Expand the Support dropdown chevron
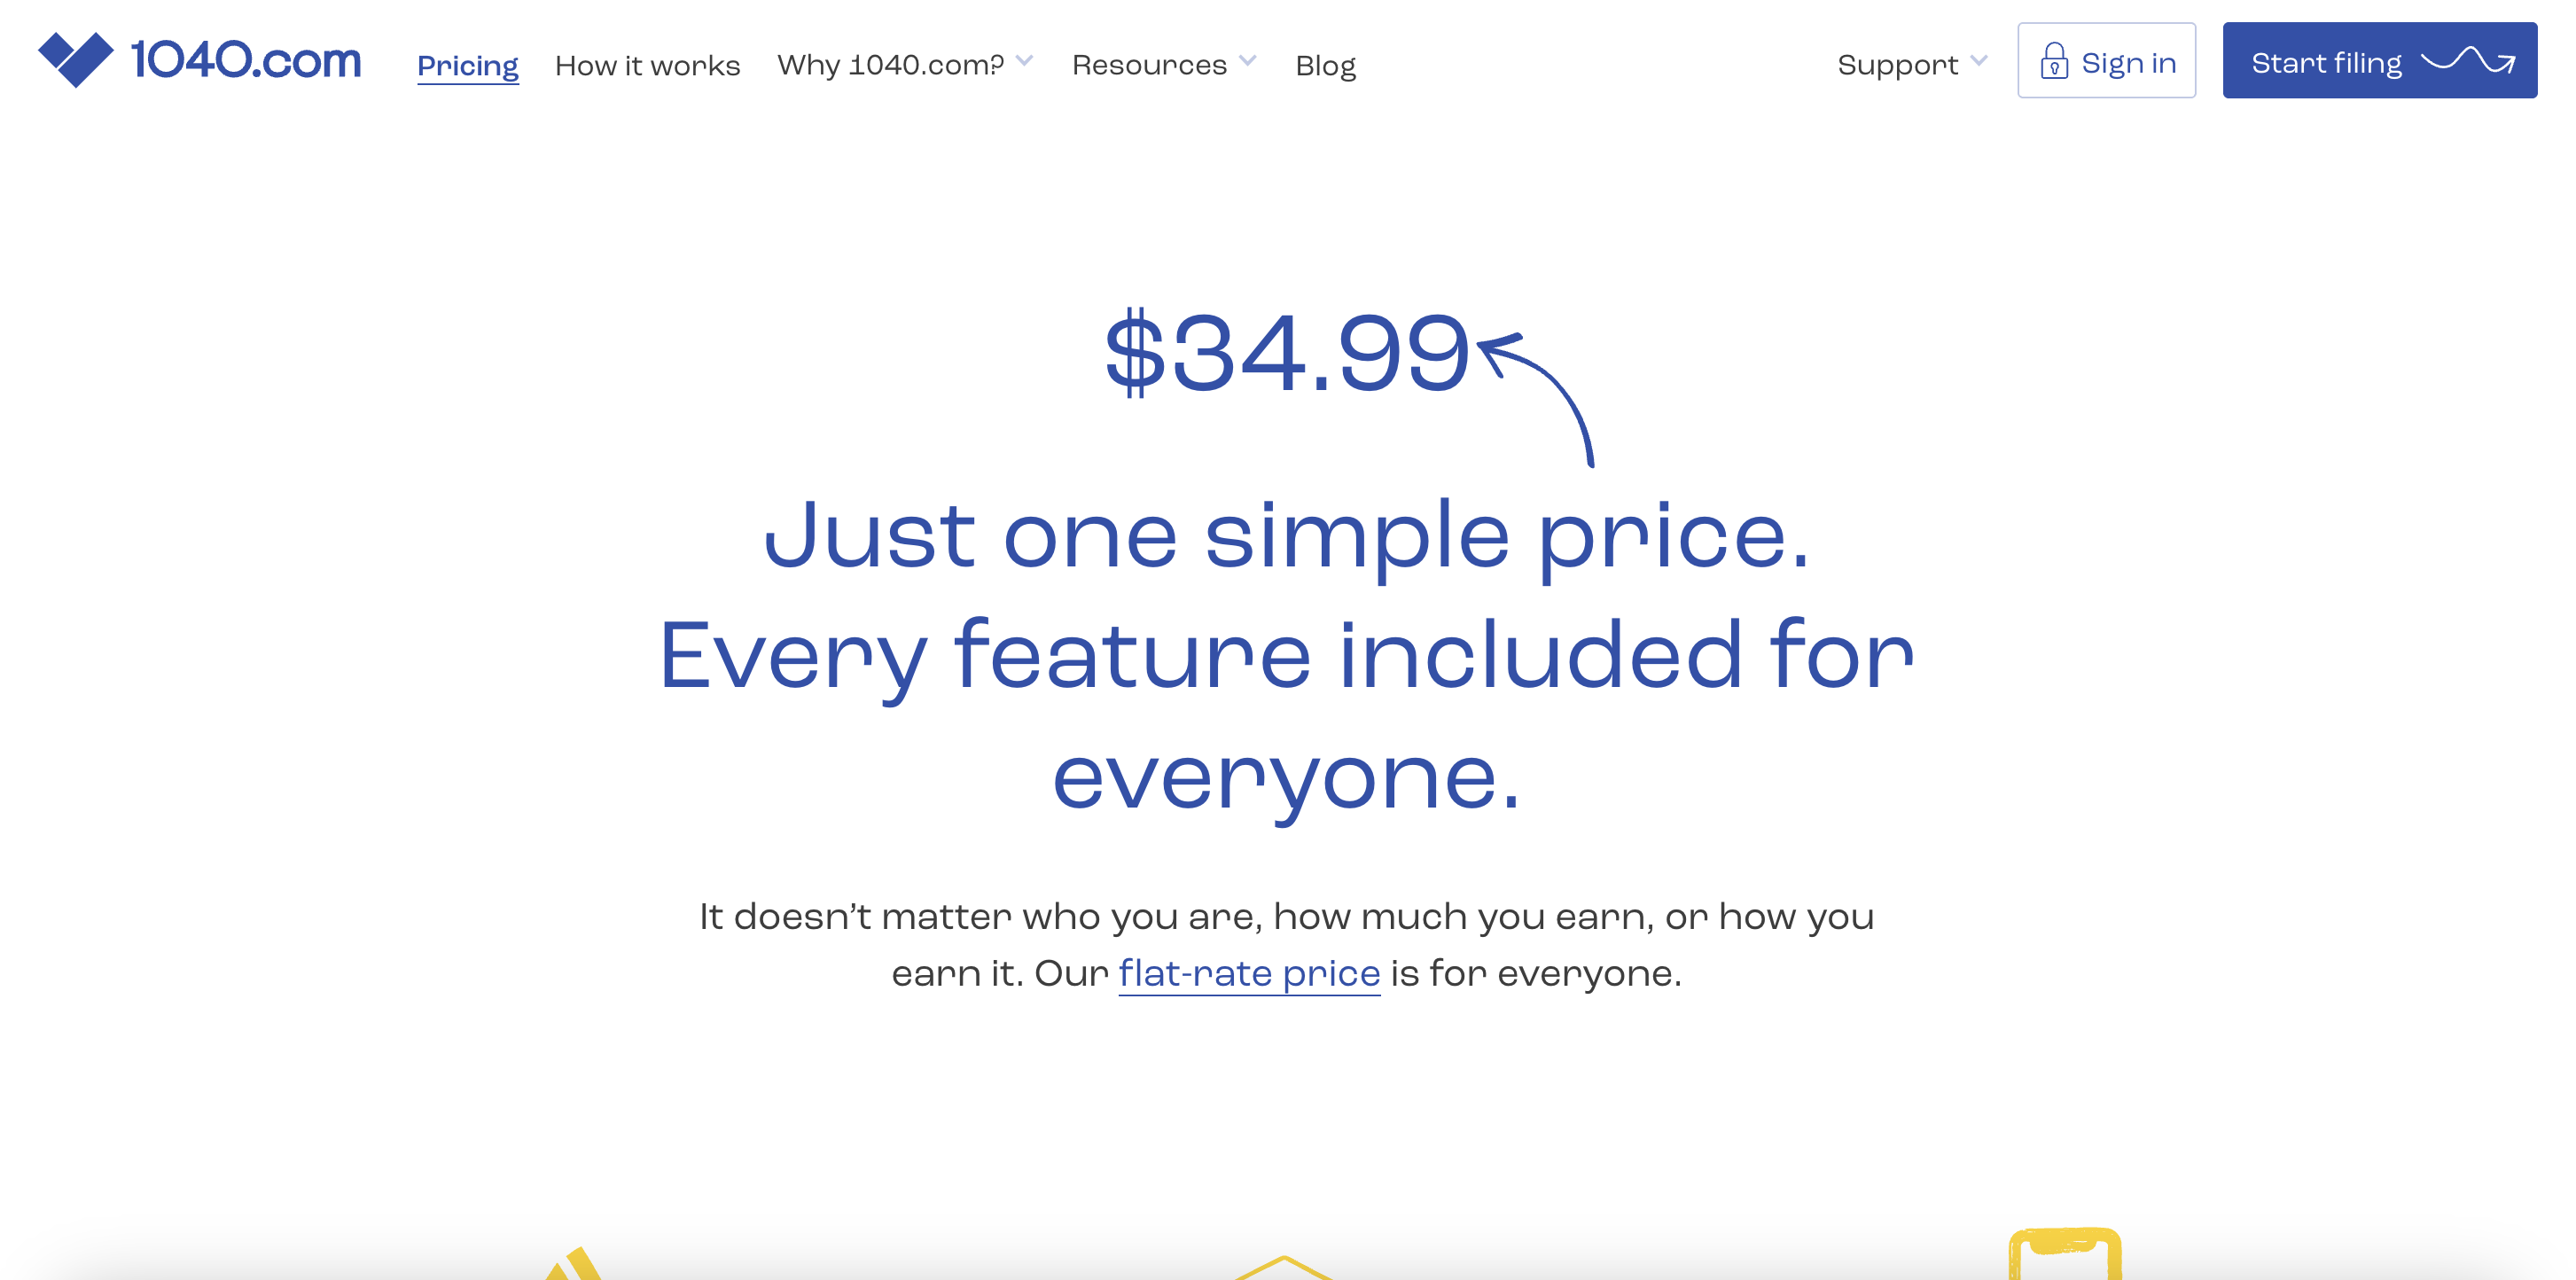Screen dimensions: 2576x1280 (1978, 61)
